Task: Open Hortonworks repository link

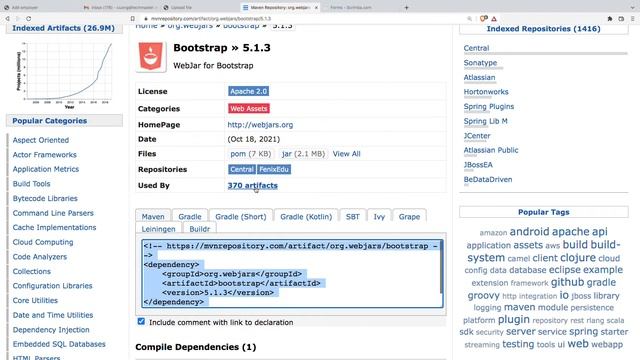Action: click(x=486, y=92)
